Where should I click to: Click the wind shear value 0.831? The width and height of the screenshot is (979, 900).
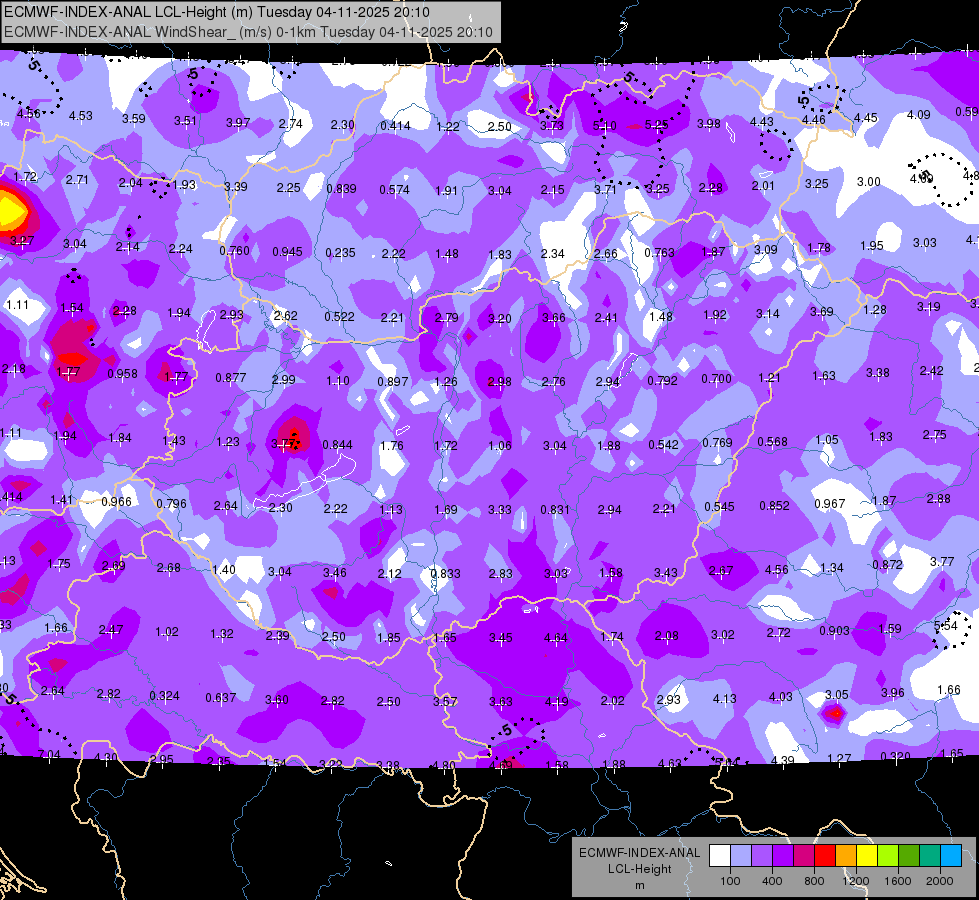(554, 510)
